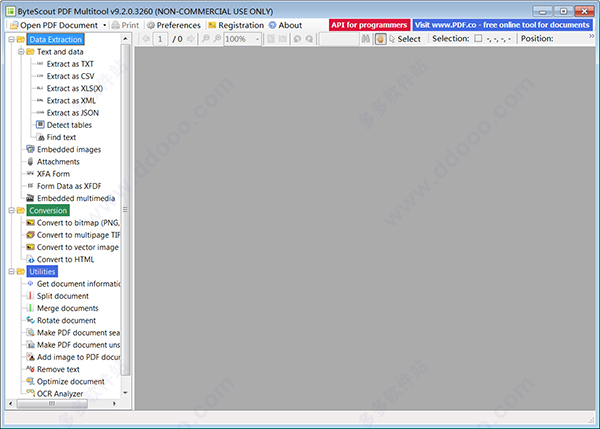This screenshot has width=600, height=429.
Task: Collapse the Data Extraction tree node
Action: (x=11, y=39)
